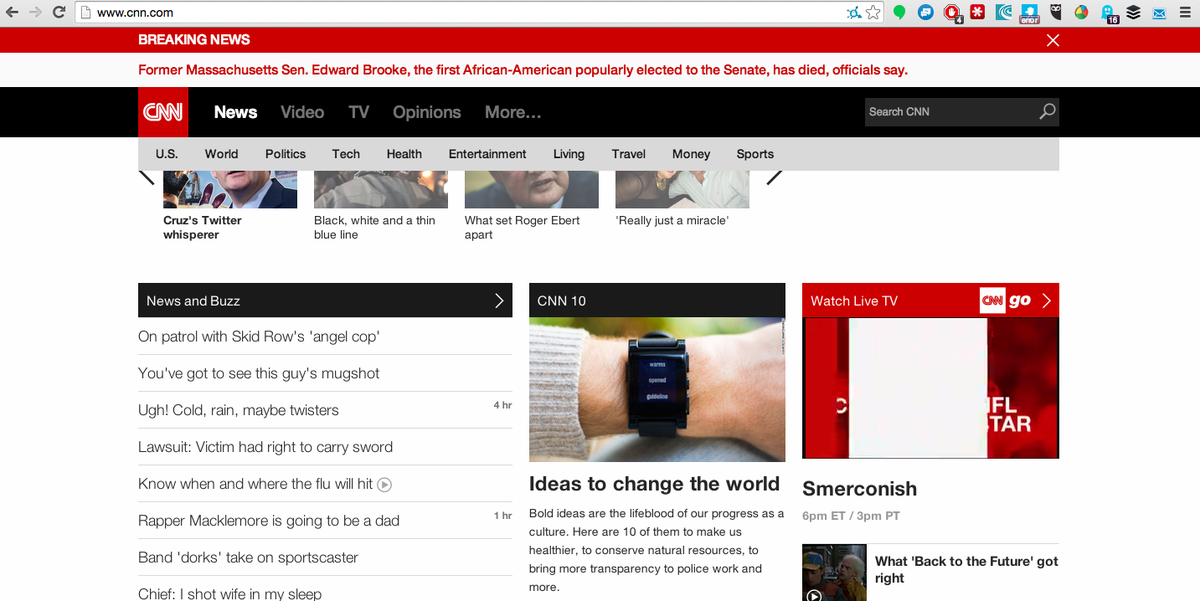
Task: Open 'Lawsuit: Victim had right to carry sword'
Action: 265,447
